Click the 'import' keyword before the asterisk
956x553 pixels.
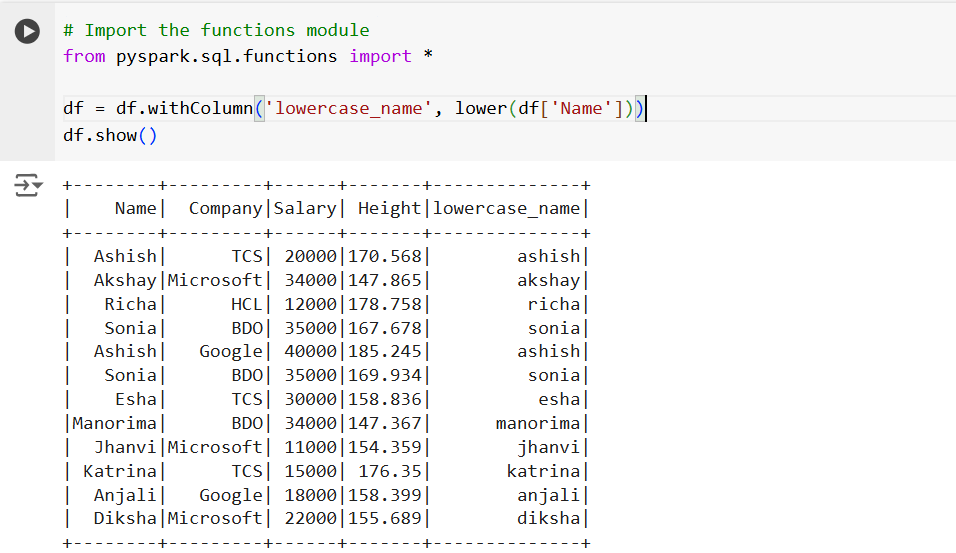tap(380, 56)
